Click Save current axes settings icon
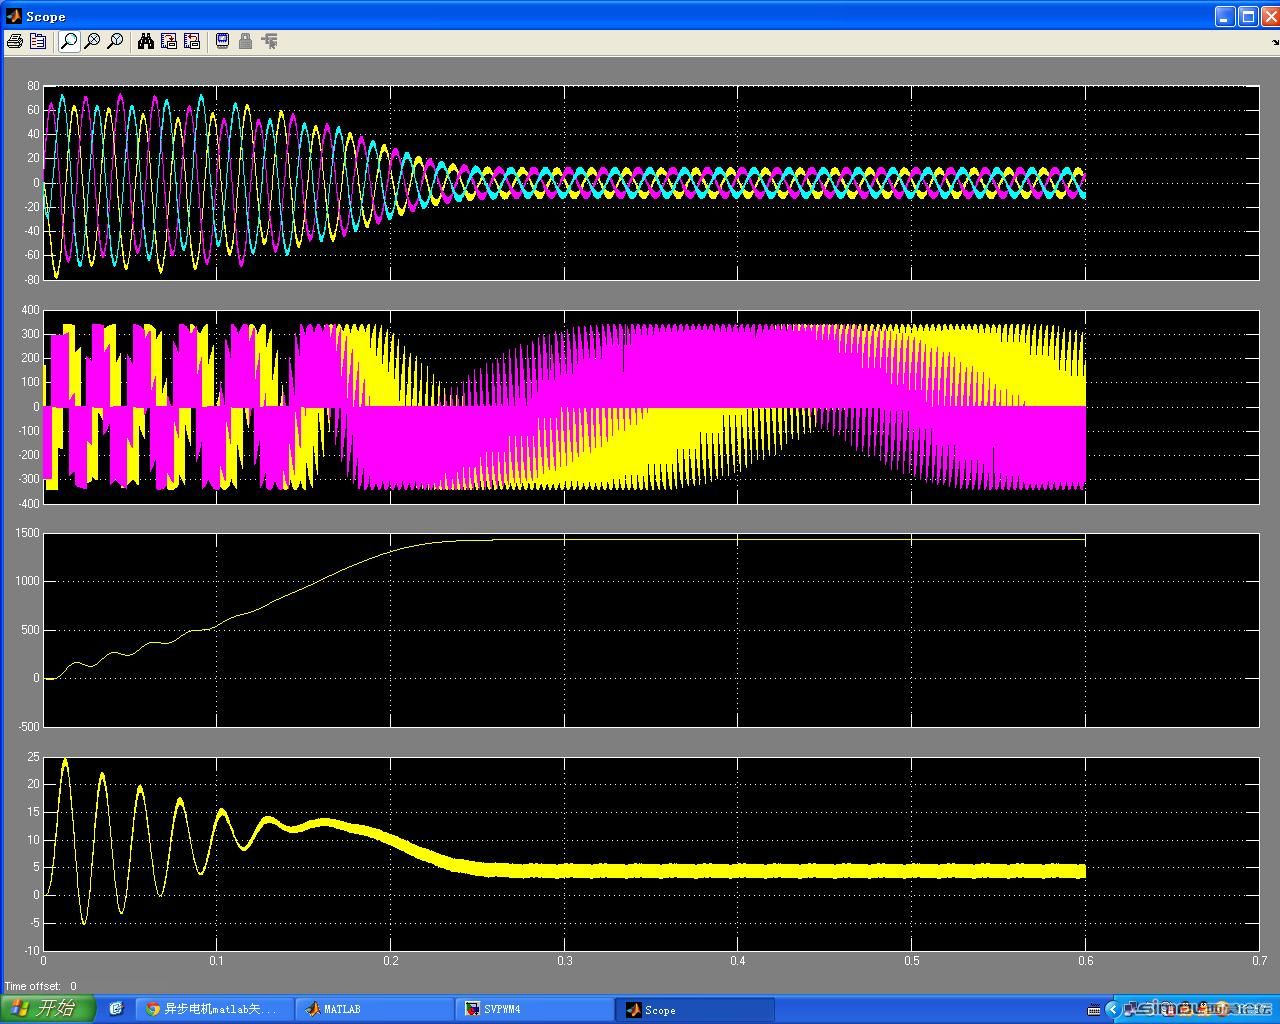Screen dimensions: 1280x1024 [x=169, y=41]
